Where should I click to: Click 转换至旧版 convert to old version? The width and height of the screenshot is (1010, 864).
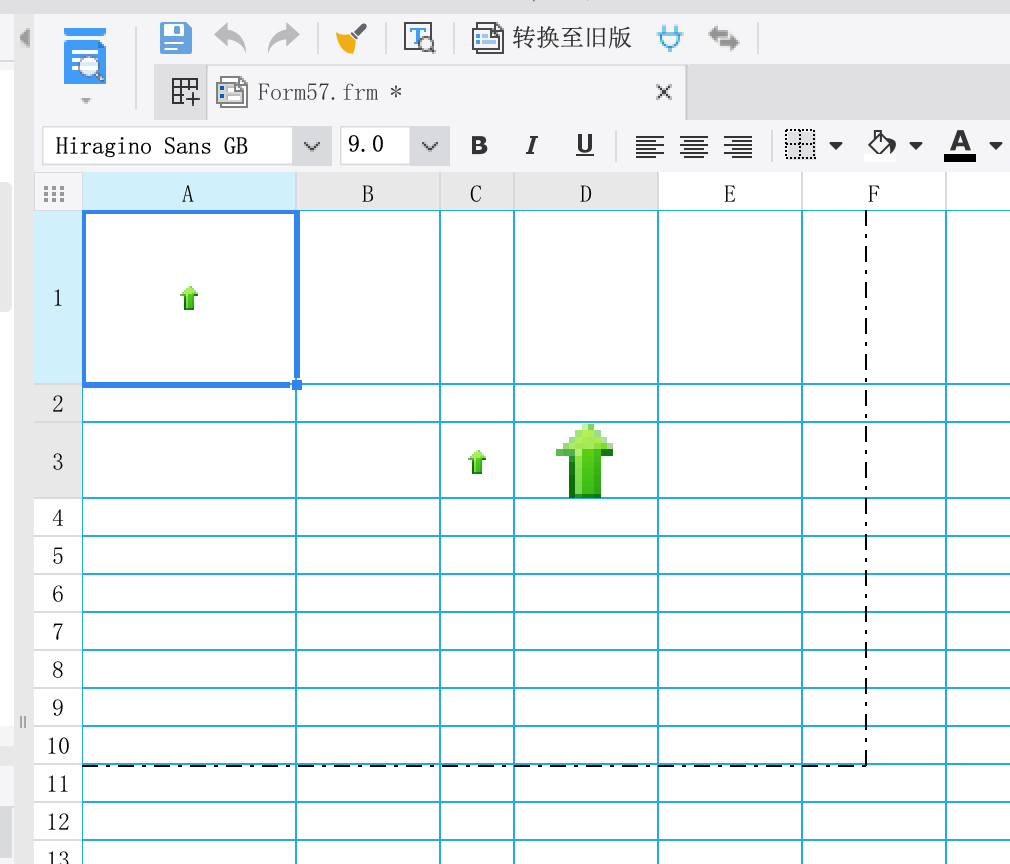coord(551,38)
